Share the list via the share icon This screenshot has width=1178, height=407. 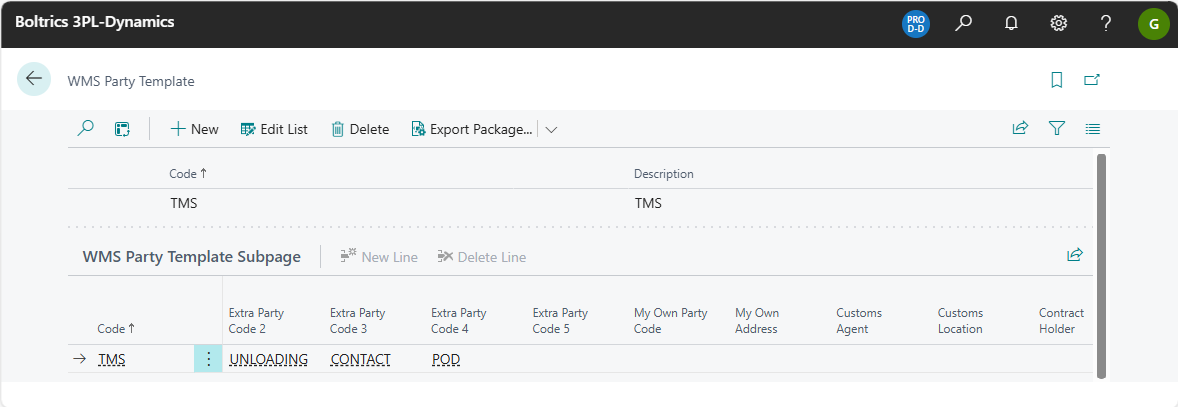(x=1020, y=128)
